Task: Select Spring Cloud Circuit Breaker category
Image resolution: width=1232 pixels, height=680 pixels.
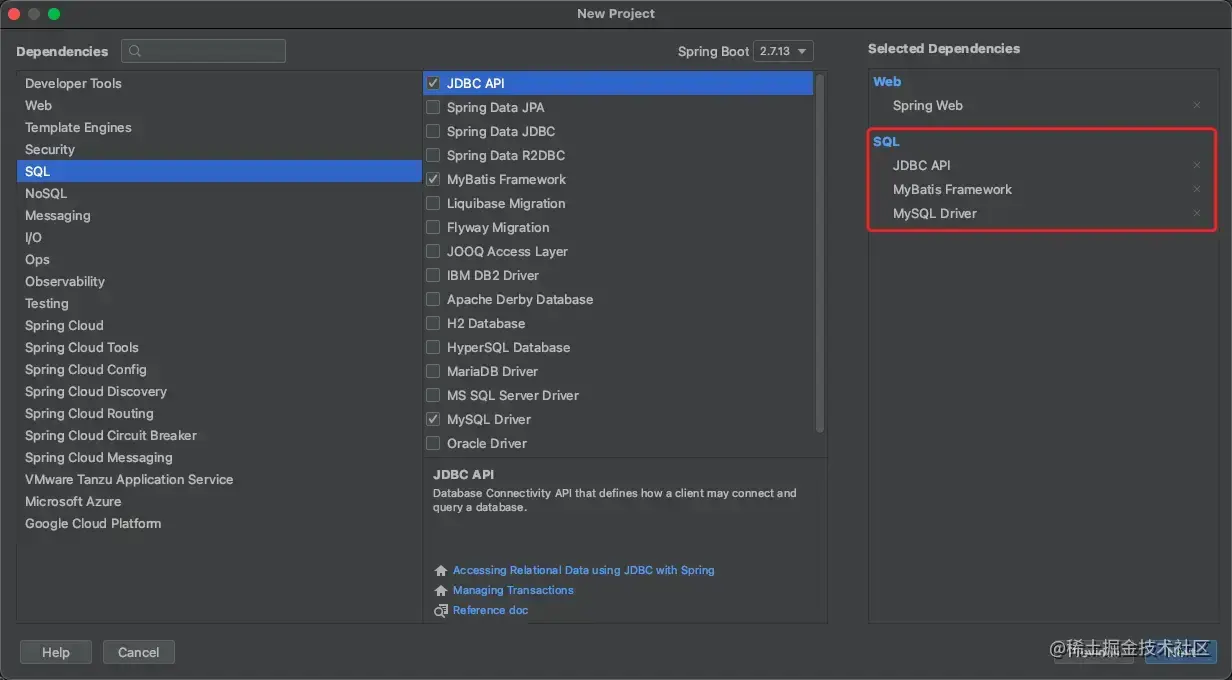Action: (219, 435)
